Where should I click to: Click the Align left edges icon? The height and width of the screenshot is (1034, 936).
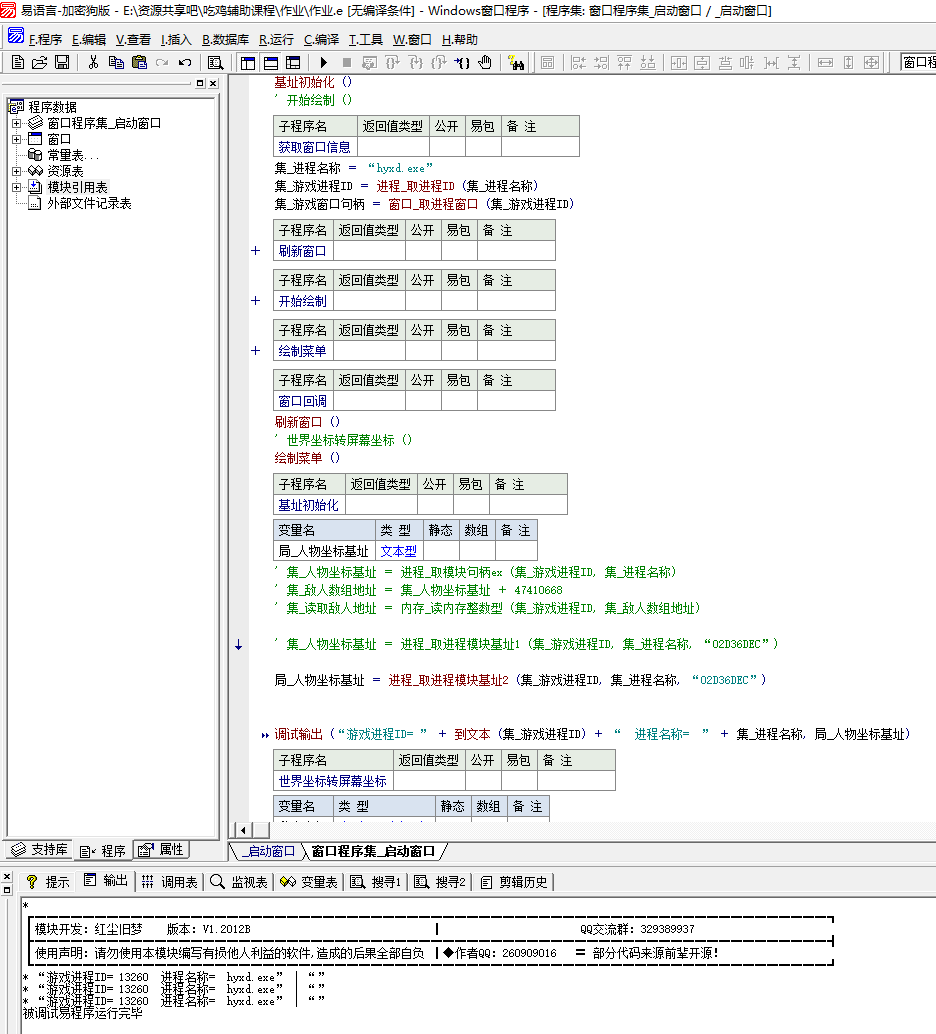pos(578,63)
